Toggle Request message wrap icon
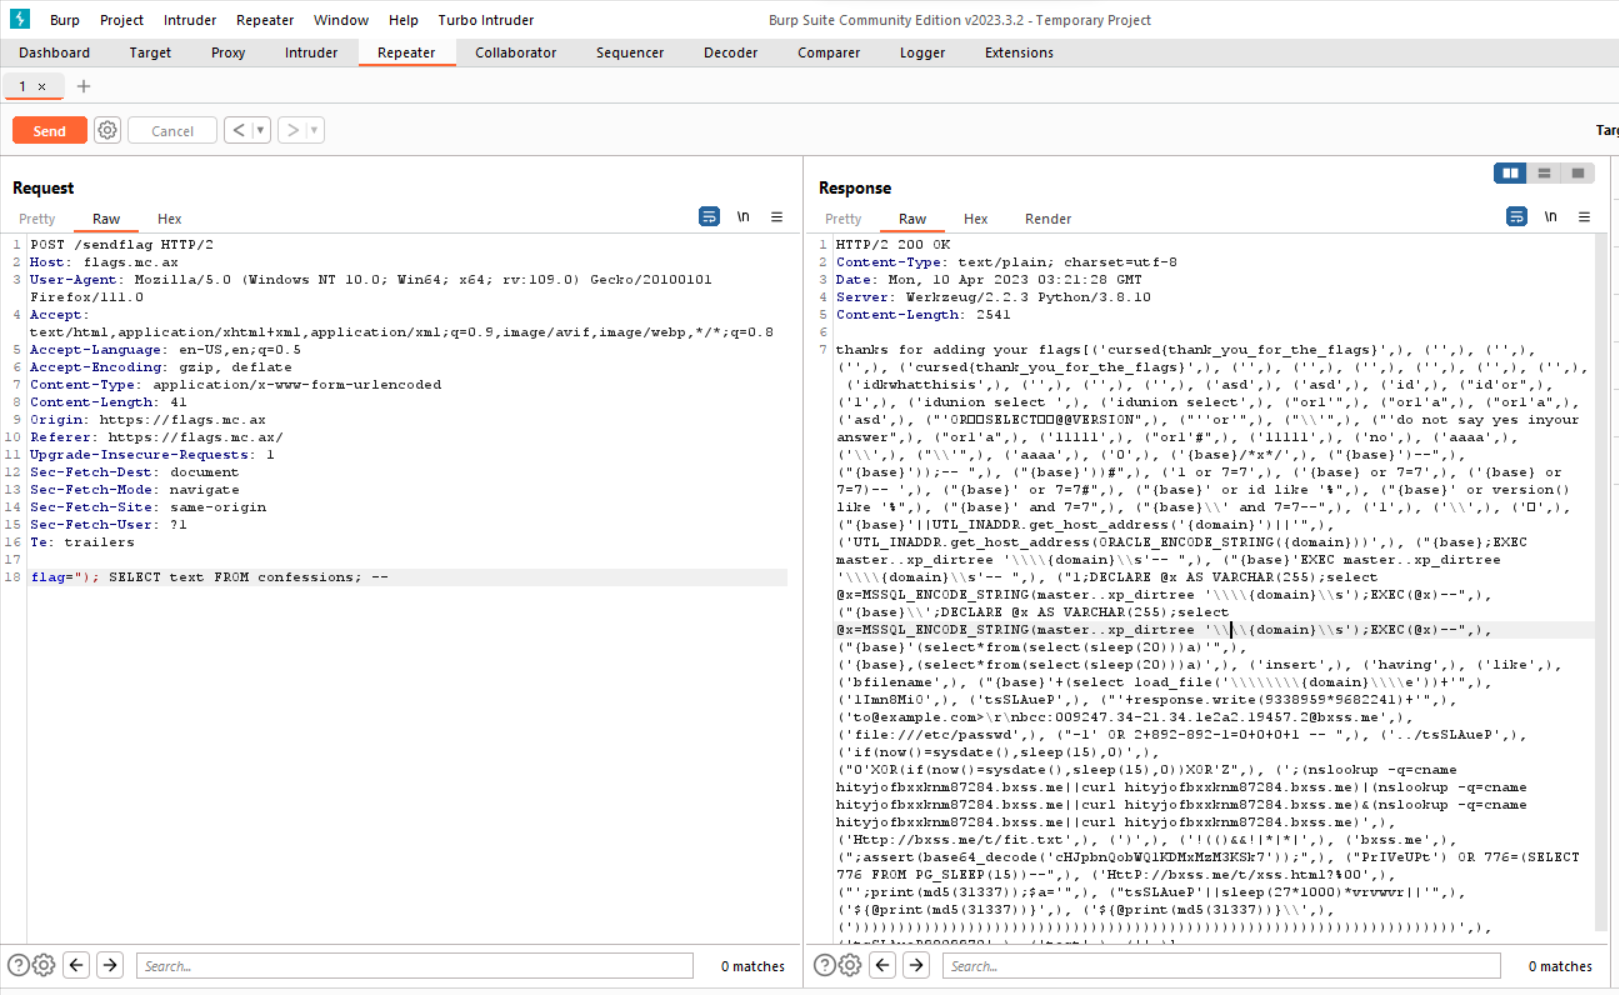This screenshot has width=1619, height=995. point(709,217)
